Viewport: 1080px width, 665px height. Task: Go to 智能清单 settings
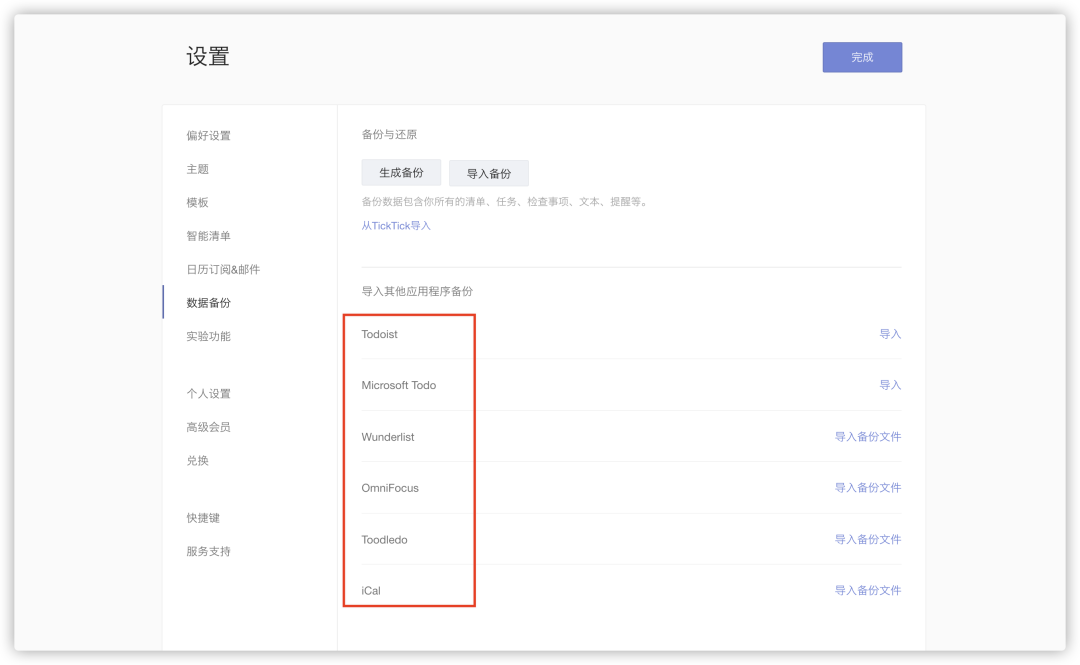tap(208, 236)
